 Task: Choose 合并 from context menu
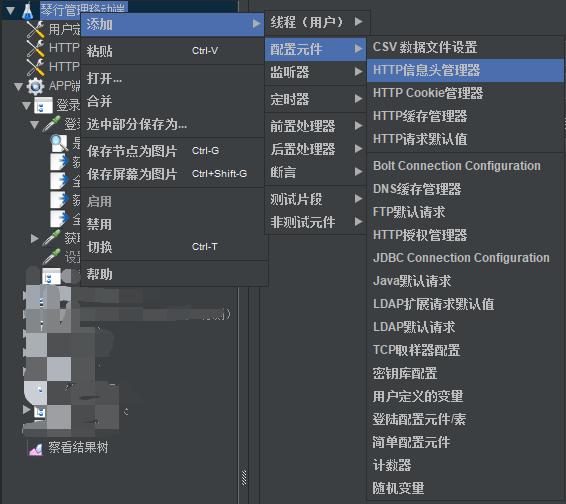(173, 101)
